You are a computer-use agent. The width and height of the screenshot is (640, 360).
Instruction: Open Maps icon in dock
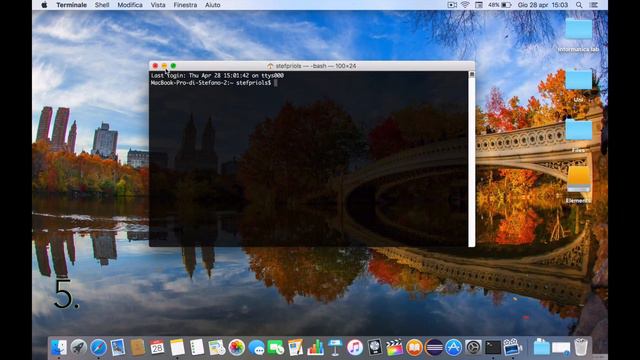click(217, 347)
